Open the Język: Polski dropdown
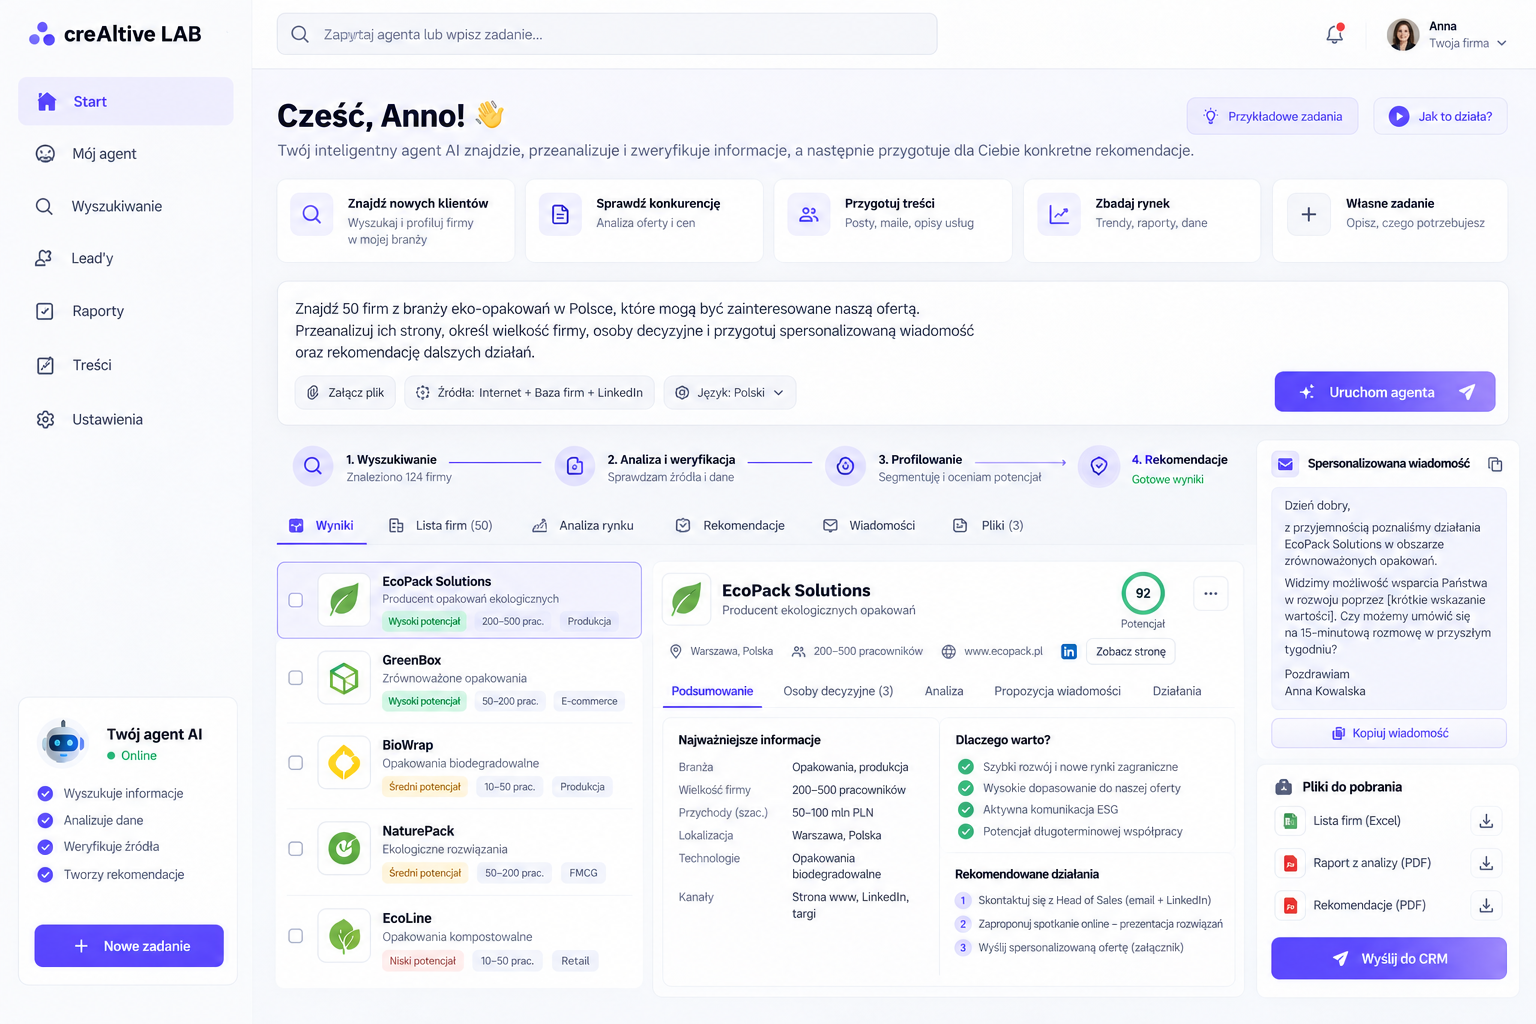This screenshot has width=1536, height=1024. click(730, 393)
